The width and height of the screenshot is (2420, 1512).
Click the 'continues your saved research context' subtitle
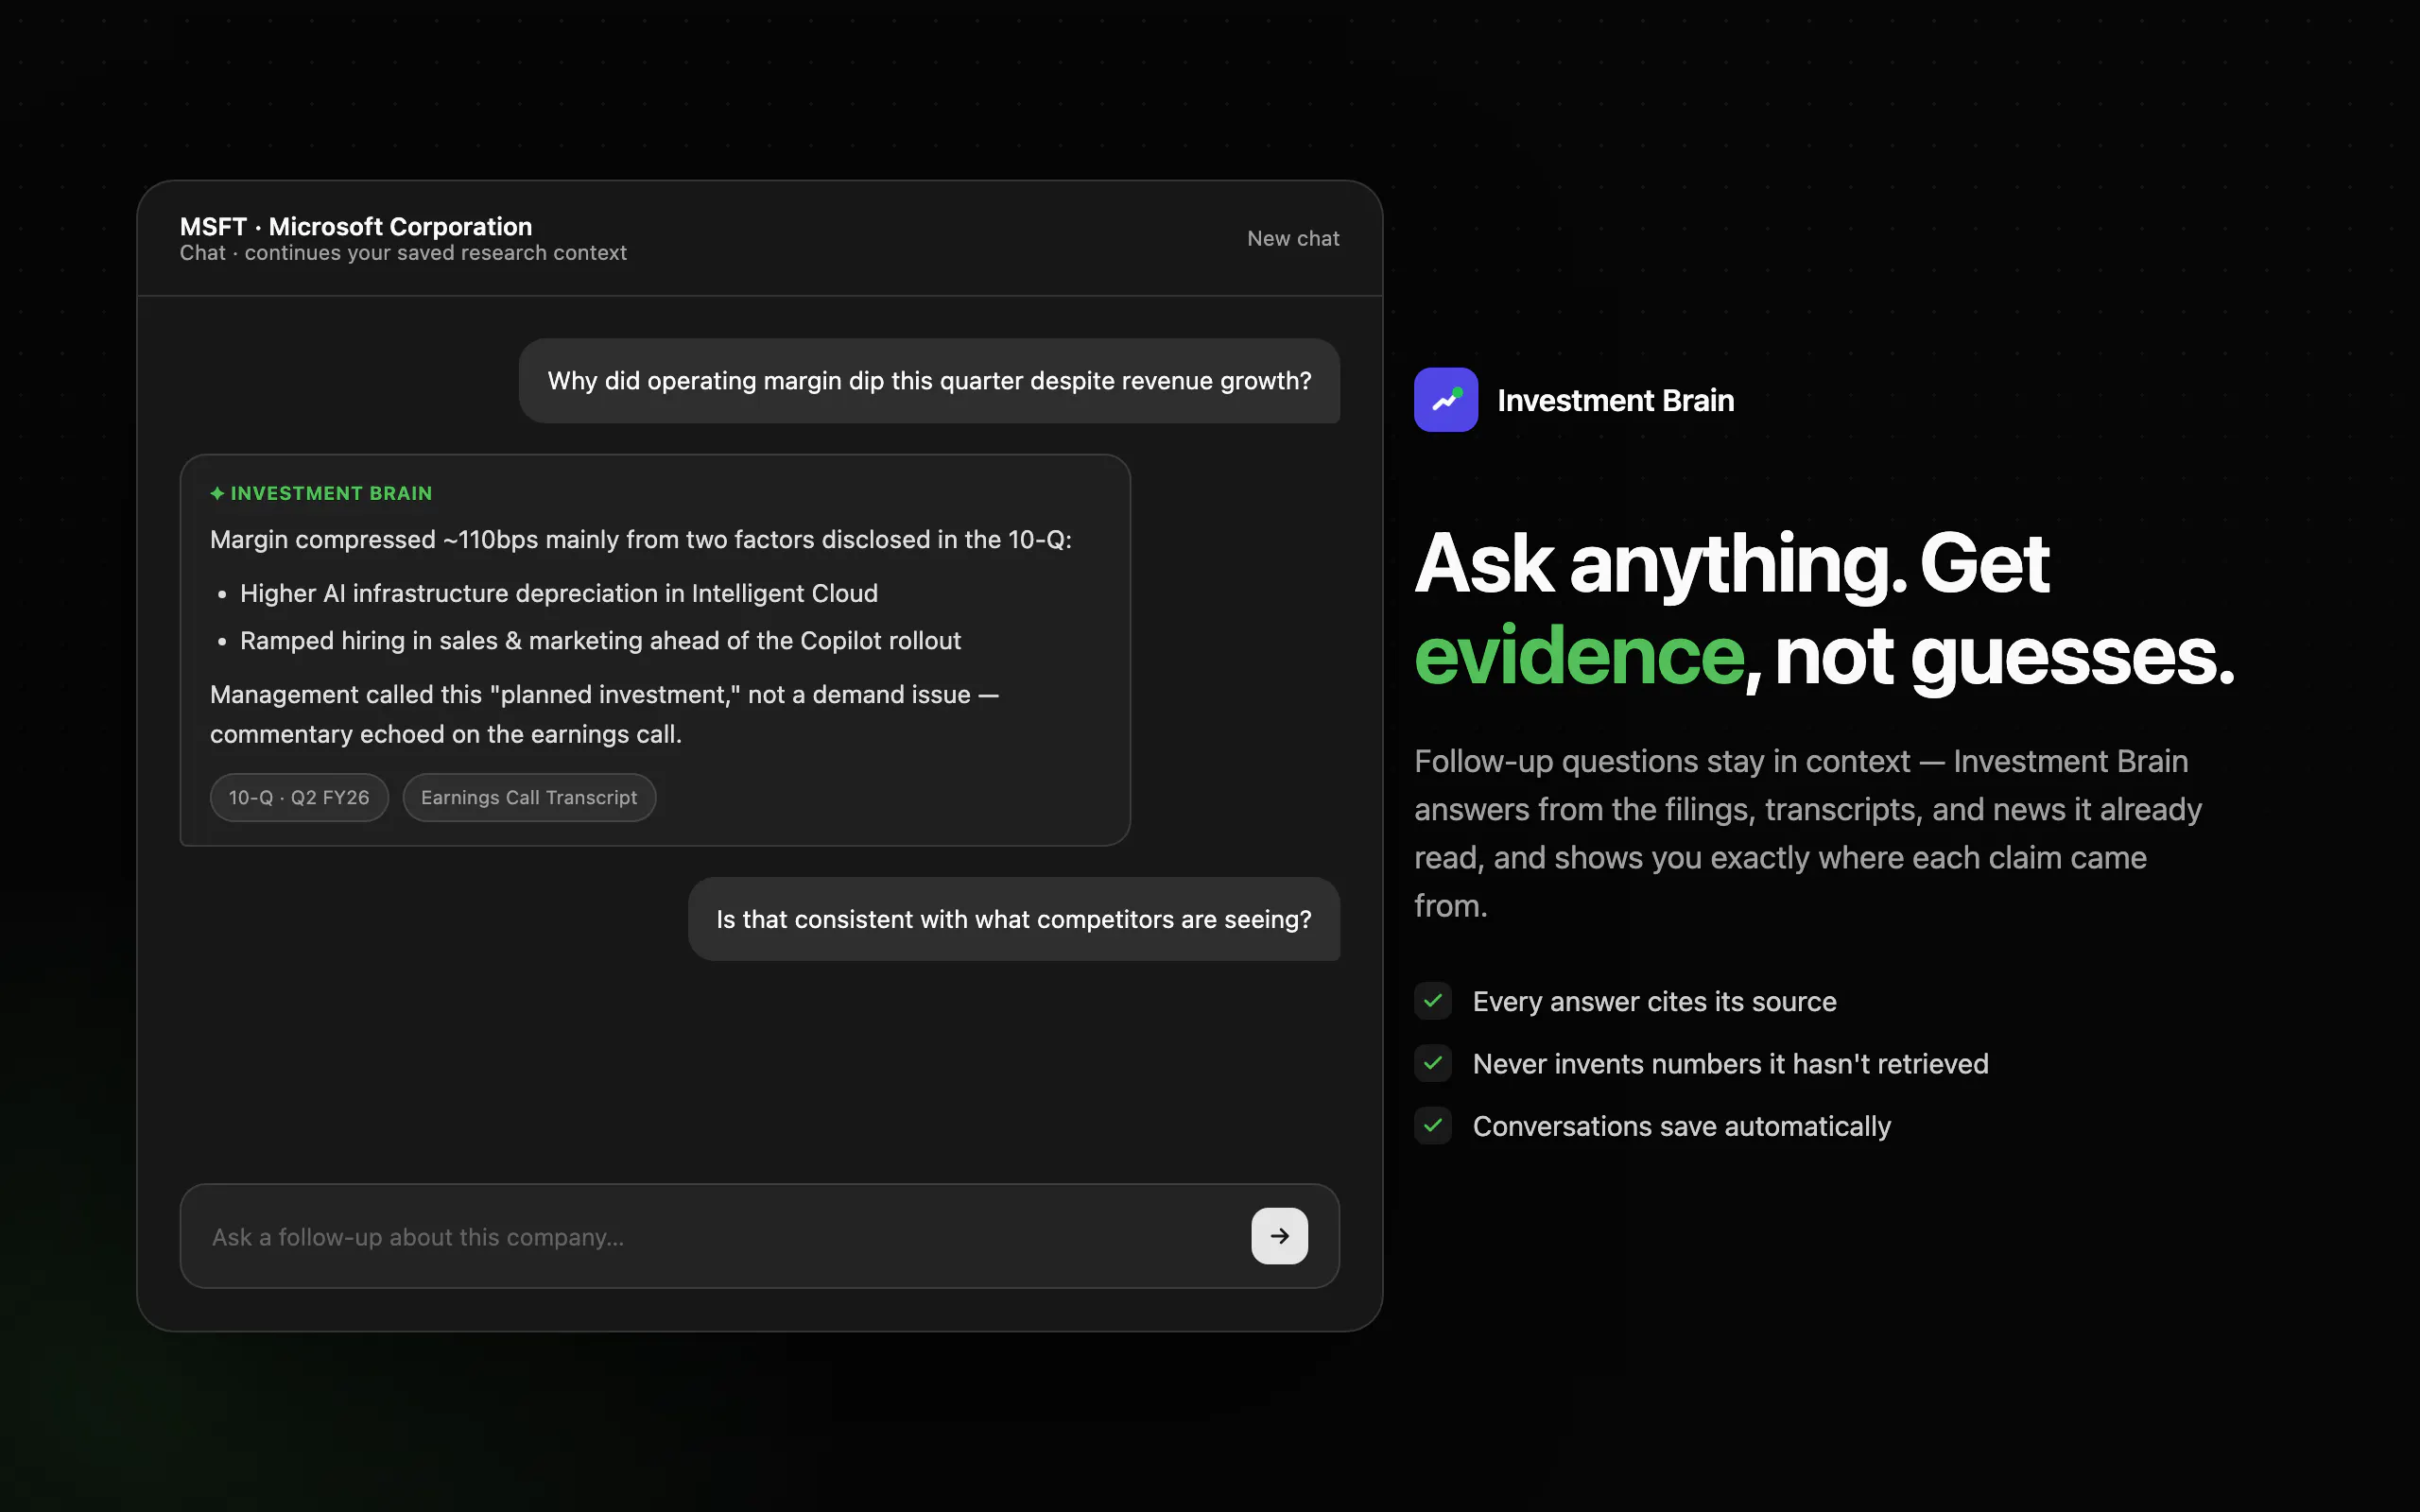coord(436,253)
